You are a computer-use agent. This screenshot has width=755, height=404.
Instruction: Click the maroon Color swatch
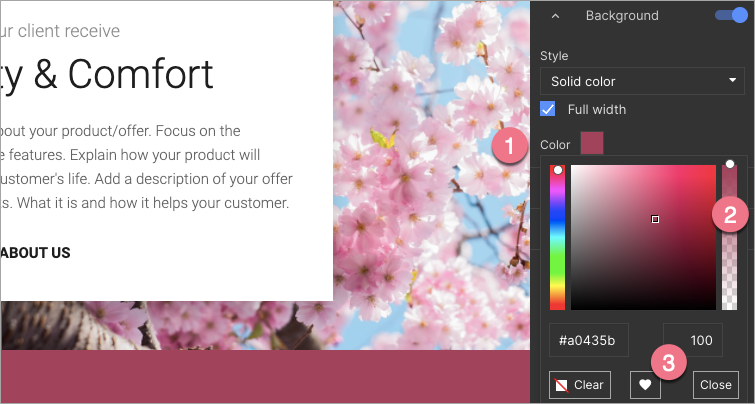coord(592,144)
